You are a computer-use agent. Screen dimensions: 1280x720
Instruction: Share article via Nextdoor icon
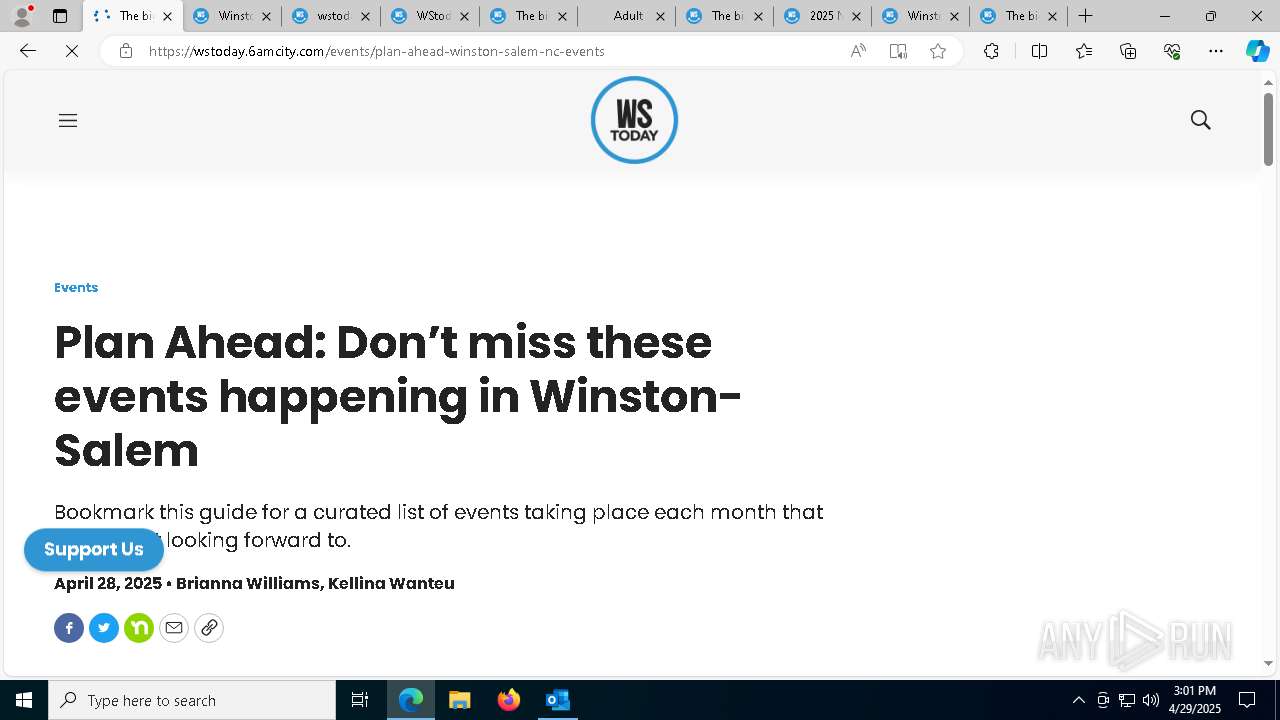point(139,628)
